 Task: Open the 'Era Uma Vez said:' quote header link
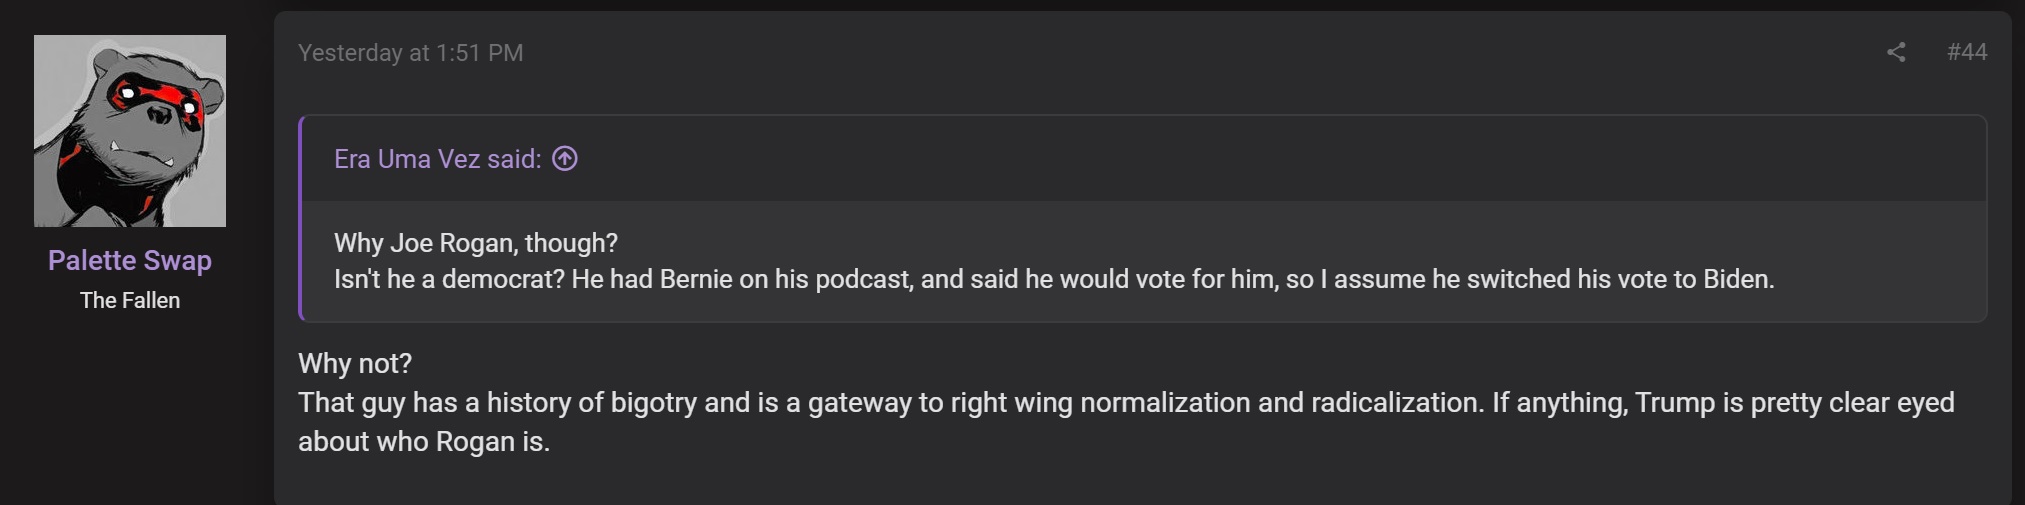coord(438,159)
